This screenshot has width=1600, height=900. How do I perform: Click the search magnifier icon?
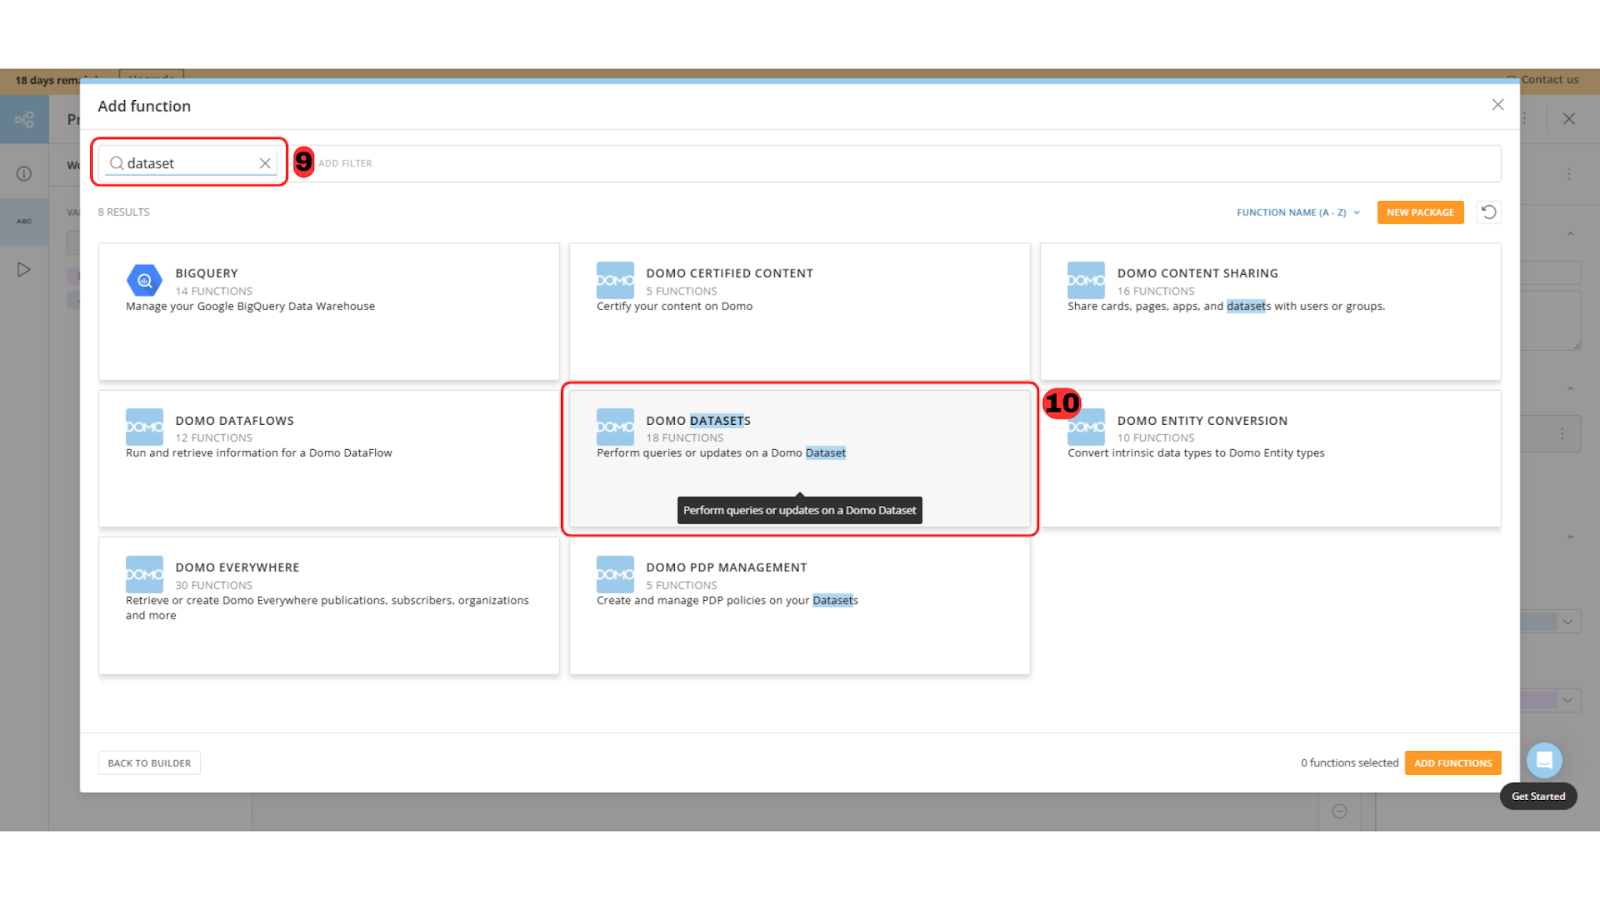pos(117,163)
